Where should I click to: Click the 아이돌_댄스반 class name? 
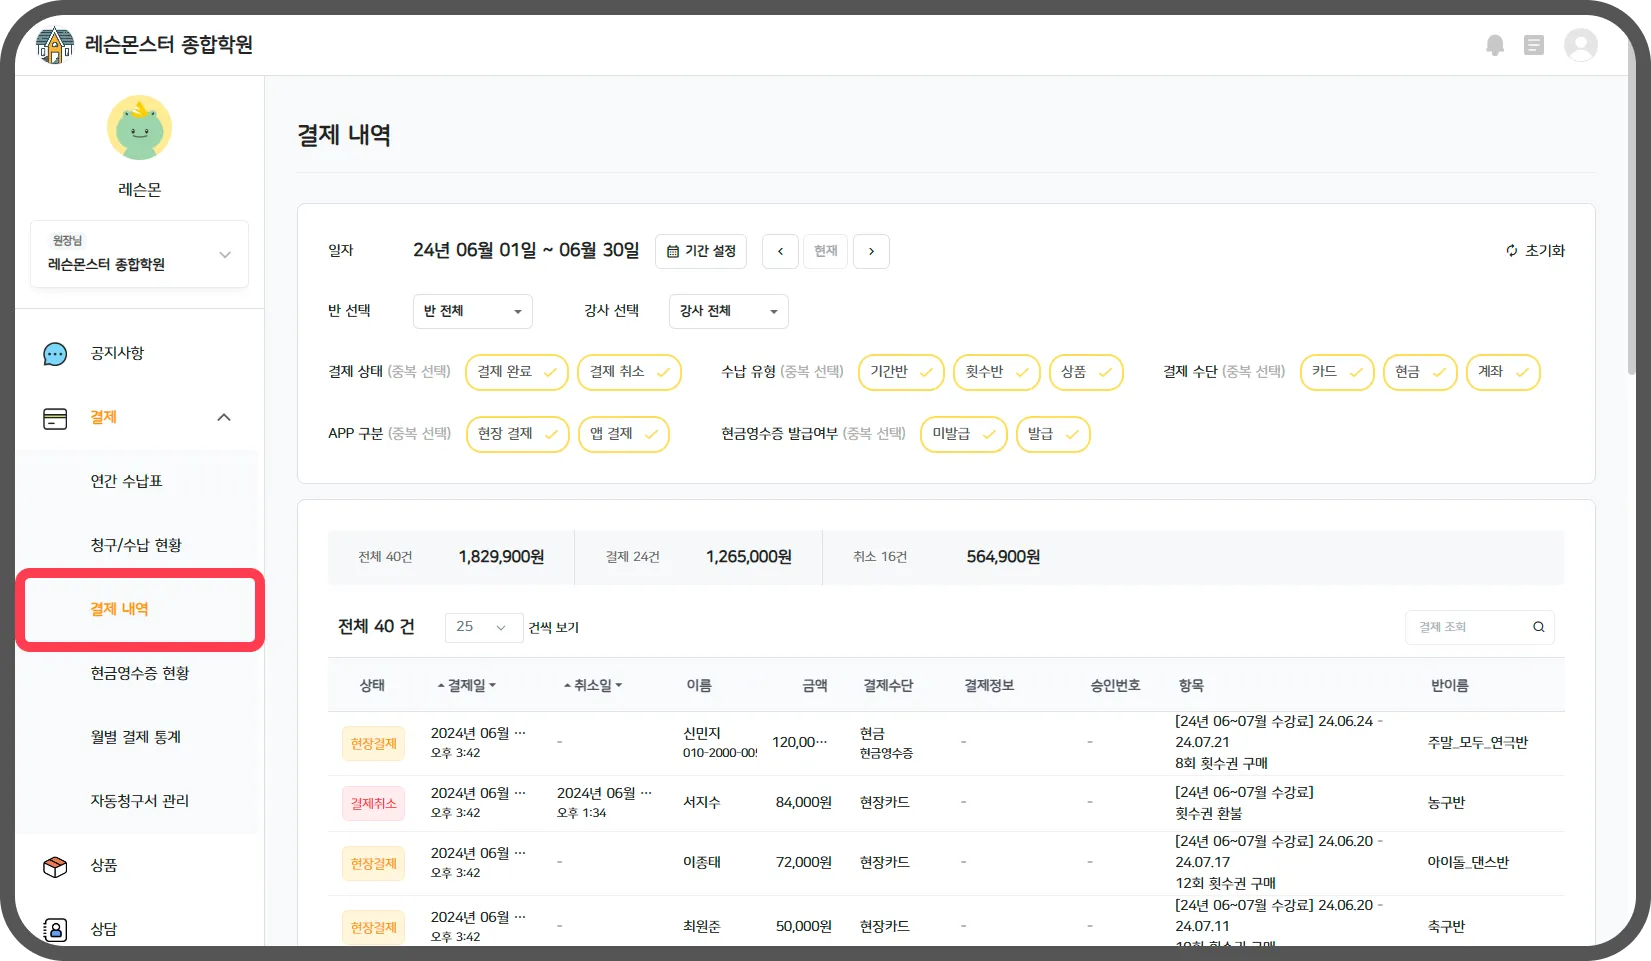(x=1468, y=863)
